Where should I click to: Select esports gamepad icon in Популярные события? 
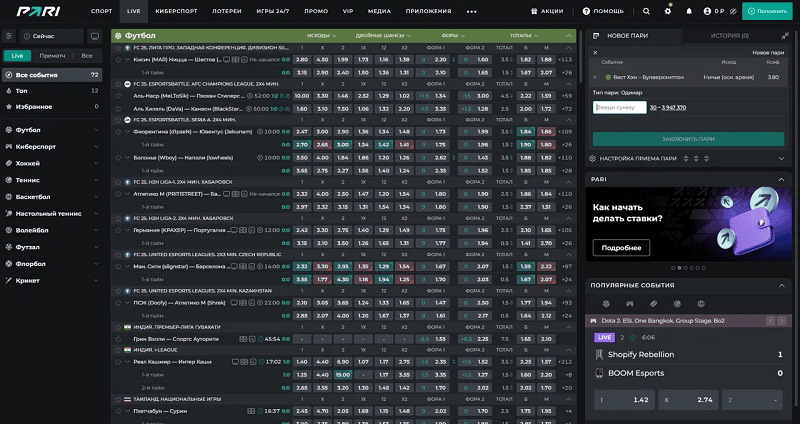pyautogui.click(x=630, y=304)
